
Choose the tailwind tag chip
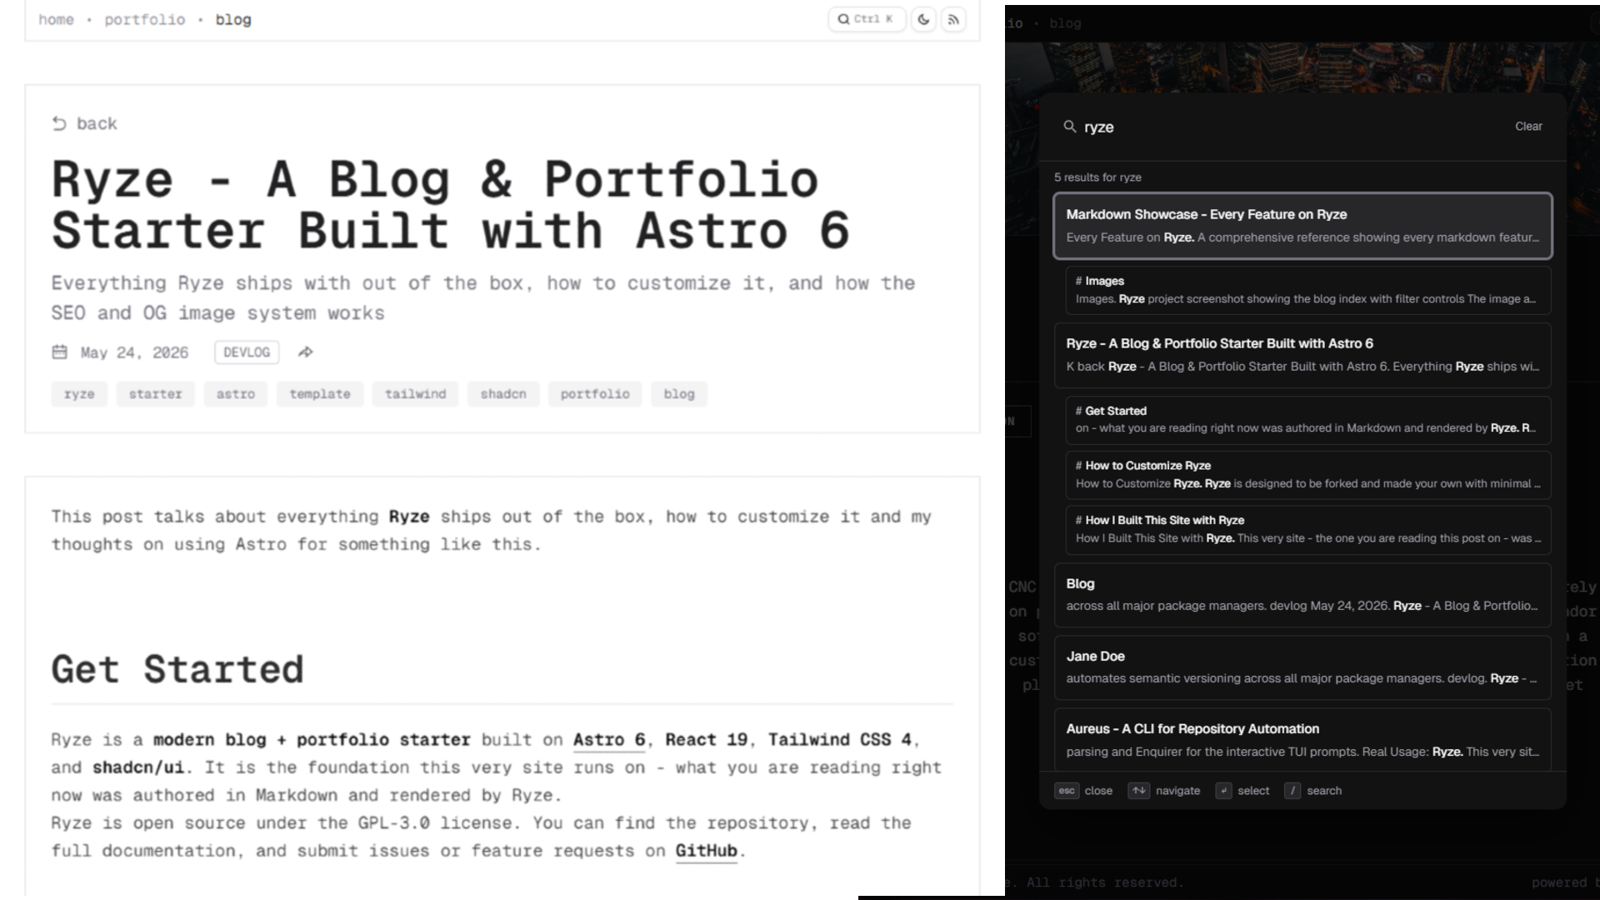[416, 394]
